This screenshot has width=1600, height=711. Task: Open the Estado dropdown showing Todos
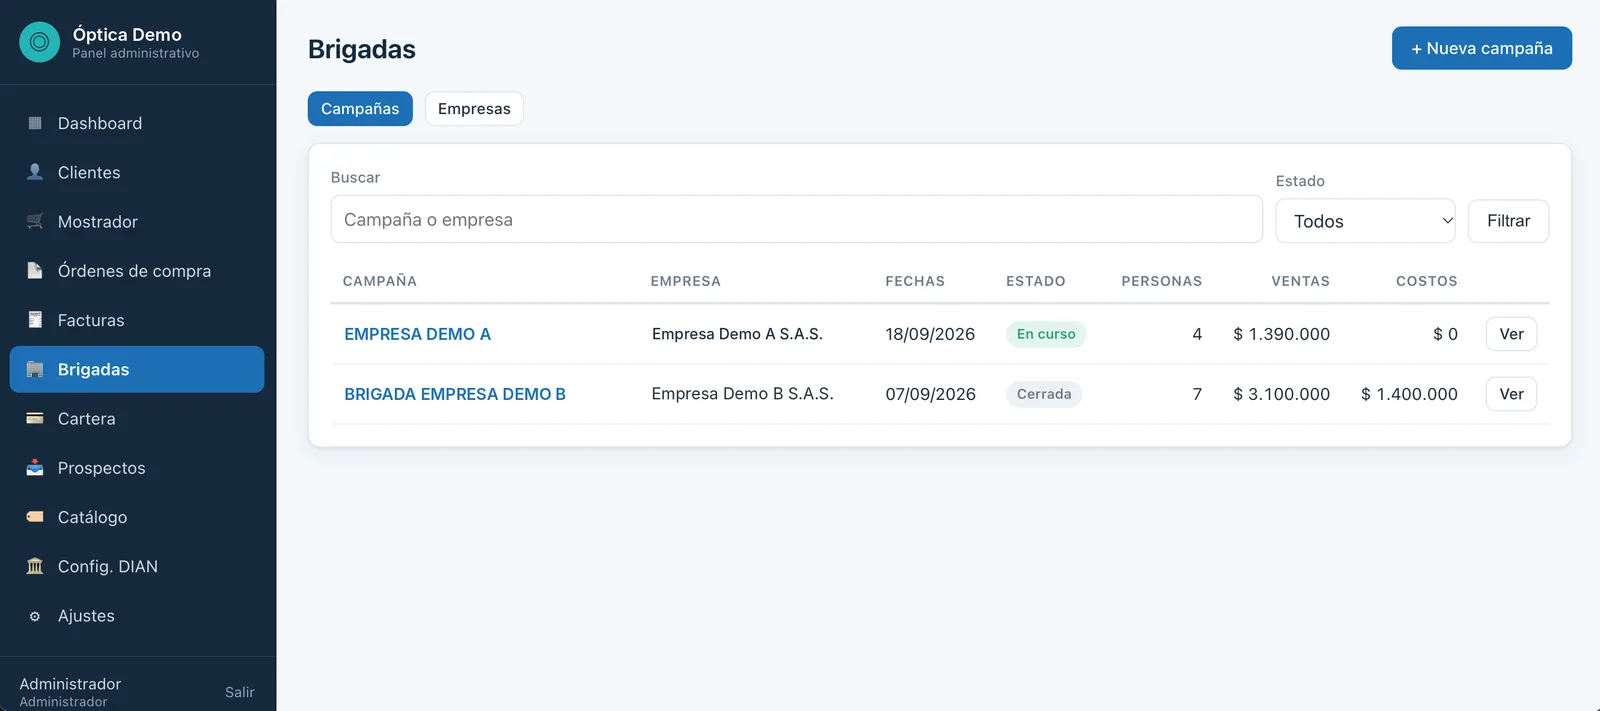click(1365, 221)
